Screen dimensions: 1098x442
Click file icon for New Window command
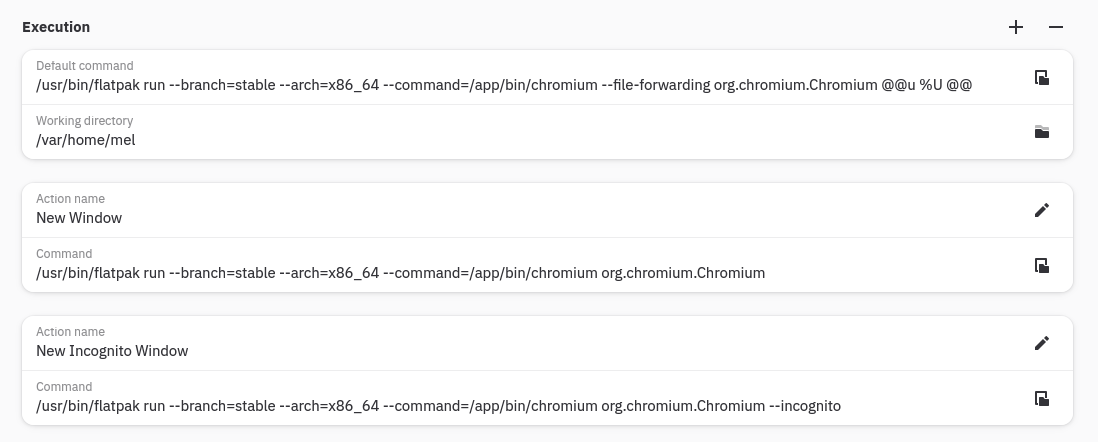click(x=1041, y=266)
